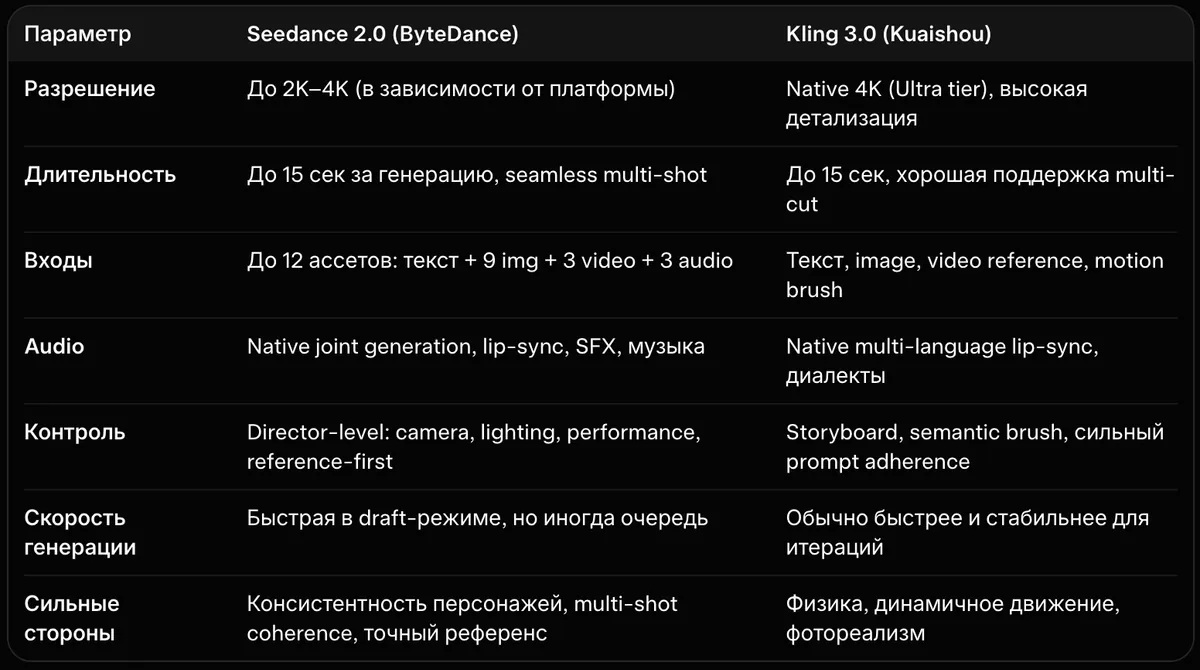Image resolution: width=1200 pixels, height=670 pixels.
Task: Click the 'Native joint generation' audio cell
Action: (476, 347)
